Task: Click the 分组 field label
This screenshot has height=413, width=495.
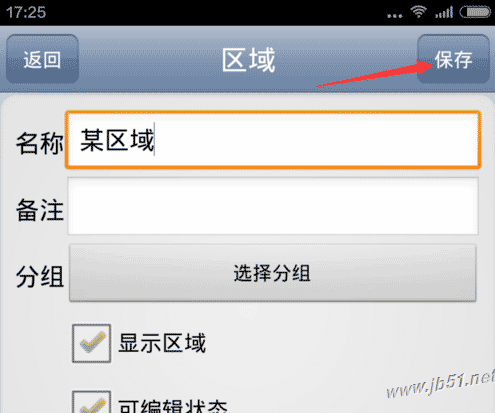Action: (x=40, y=276)
